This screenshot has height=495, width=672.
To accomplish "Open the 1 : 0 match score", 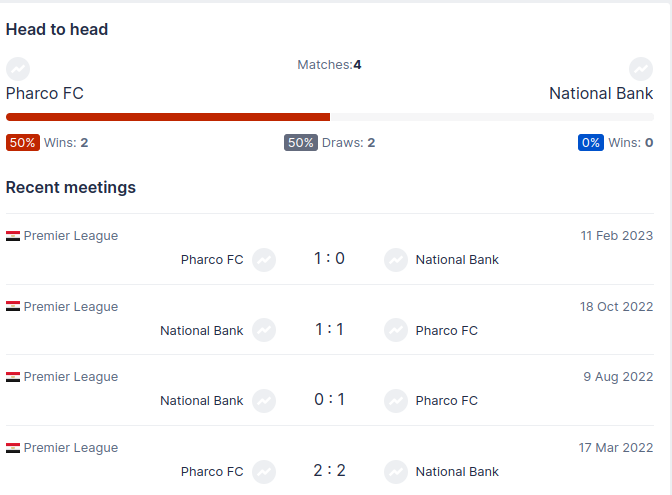I will tap(329, 259).
